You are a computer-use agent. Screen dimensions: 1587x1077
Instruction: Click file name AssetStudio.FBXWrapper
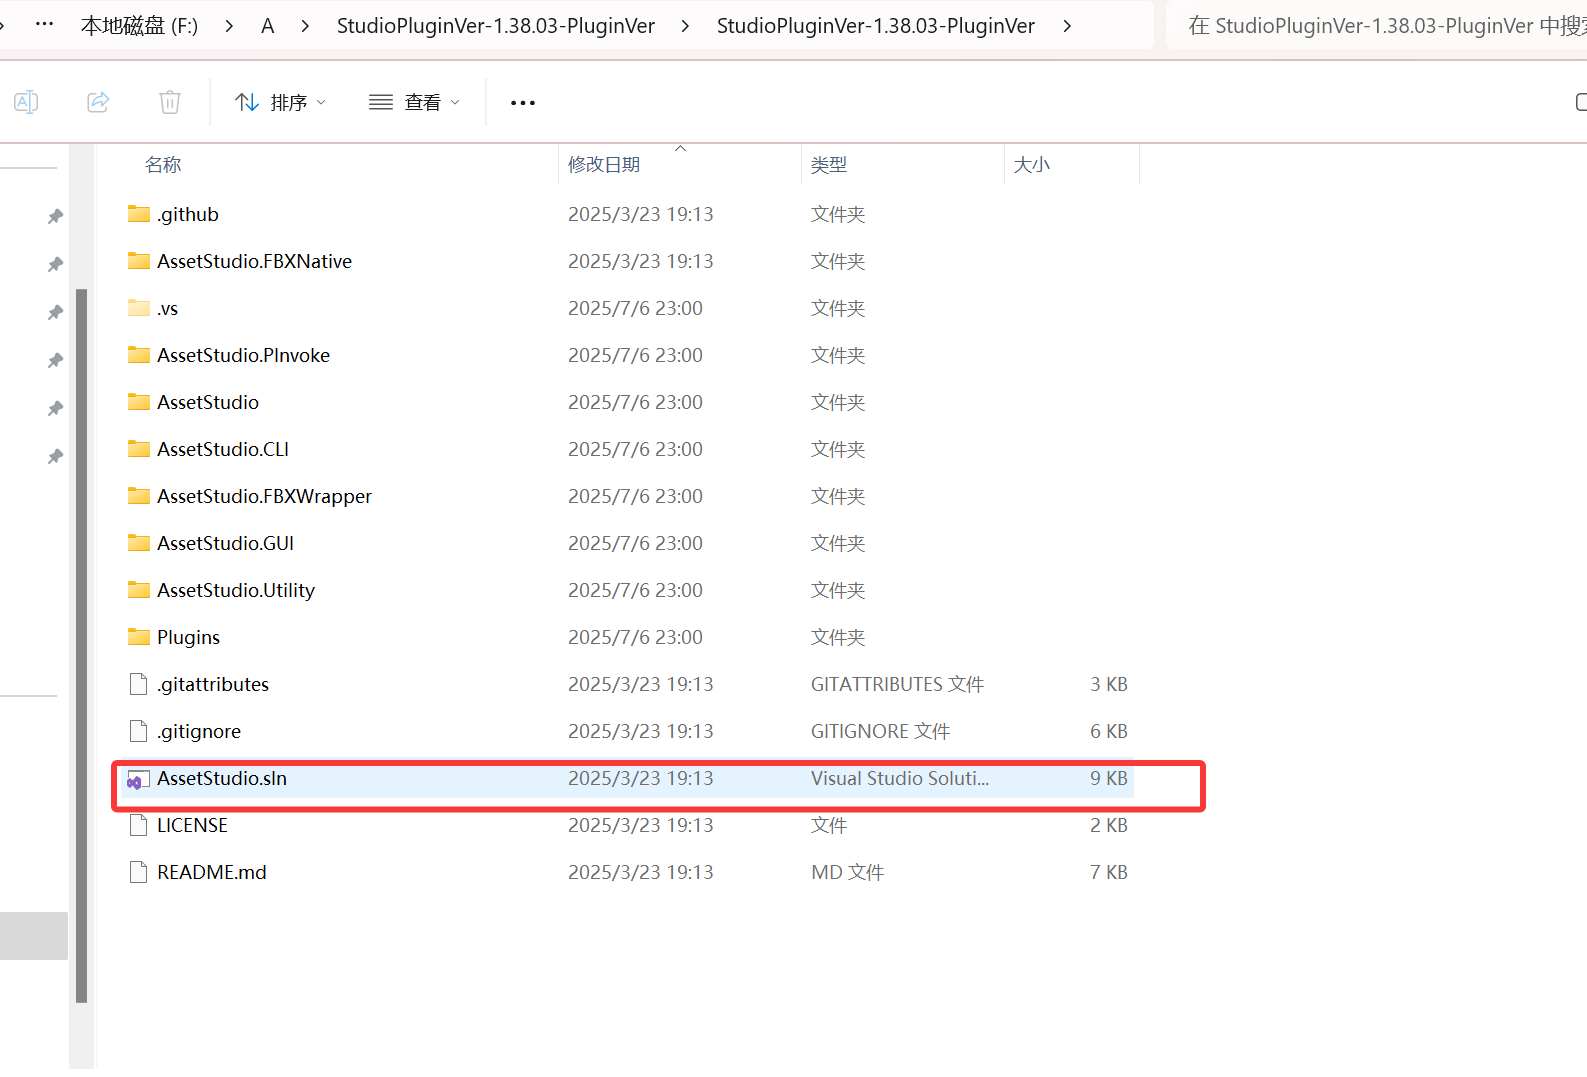coord(265,496)
